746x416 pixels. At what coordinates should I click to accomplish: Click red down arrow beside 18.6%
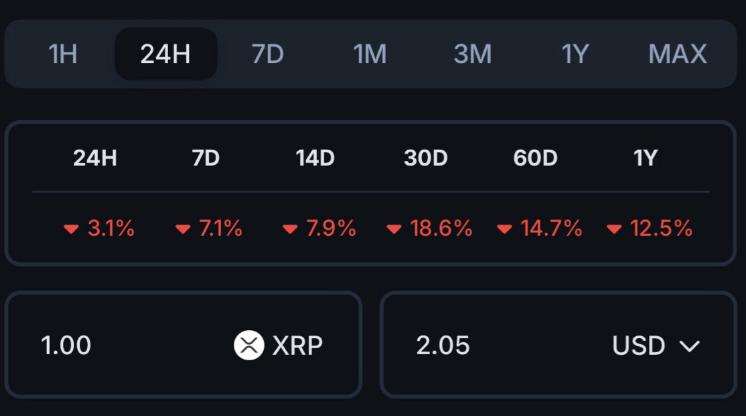pos(394,229)
